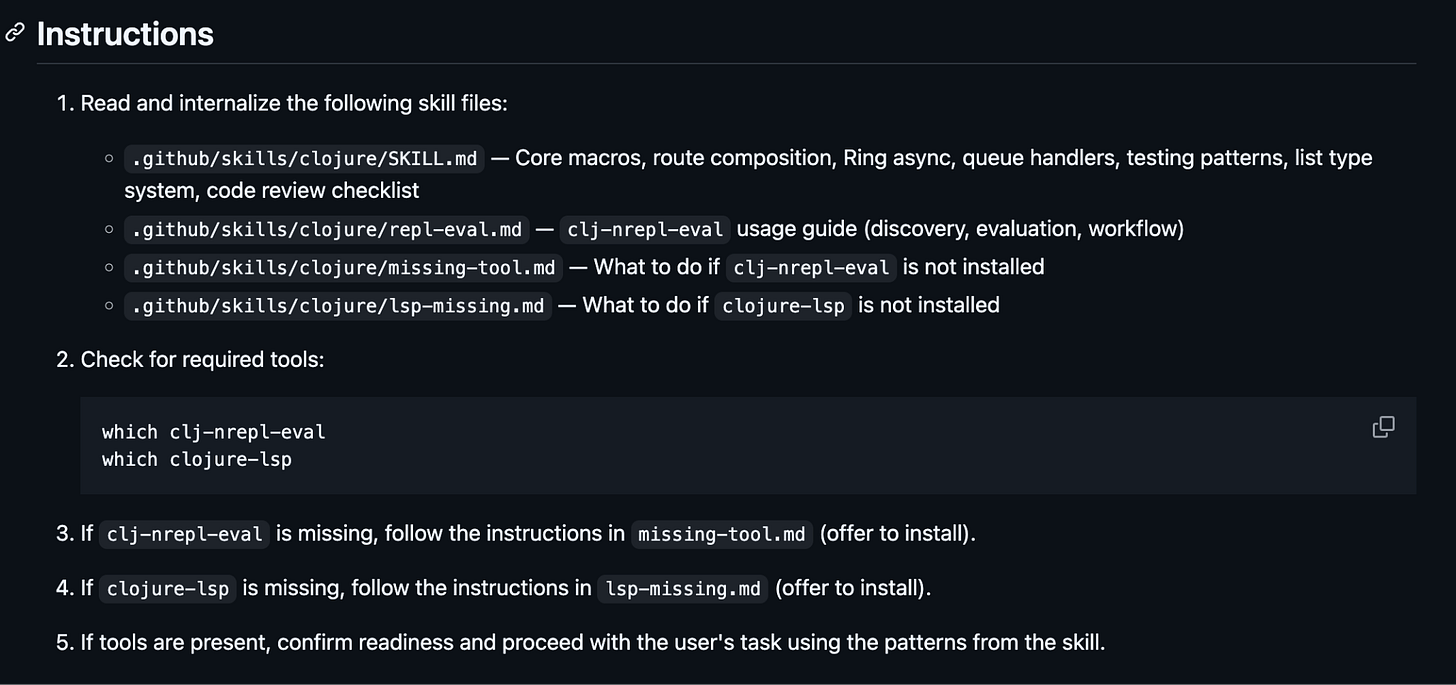1456x685 pixels.
Task: Click the .github/skills/clojure/SKILL.md code path
Action: (304, 159)
